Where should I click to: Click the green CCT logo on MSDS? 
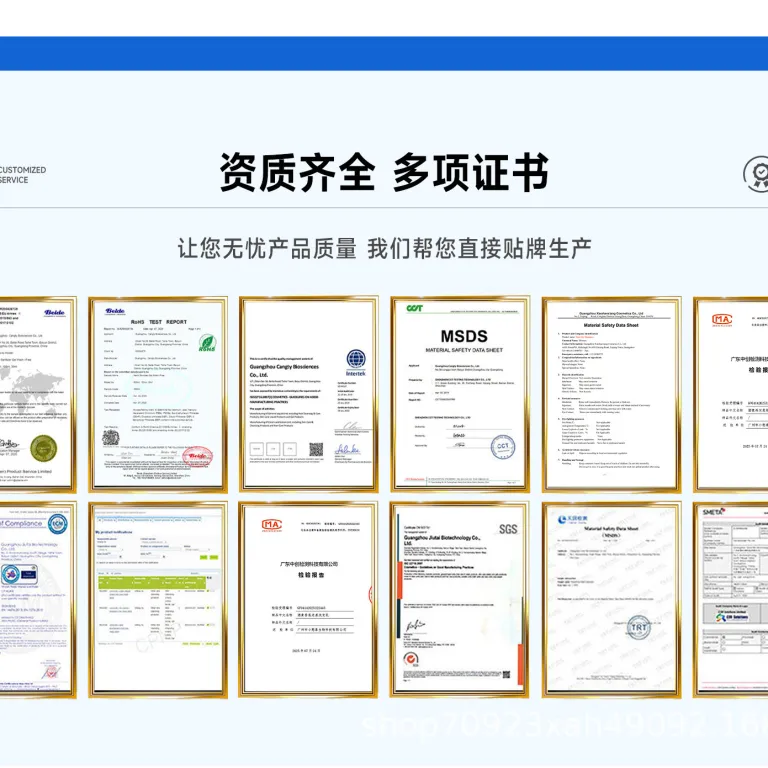point(414,308)
